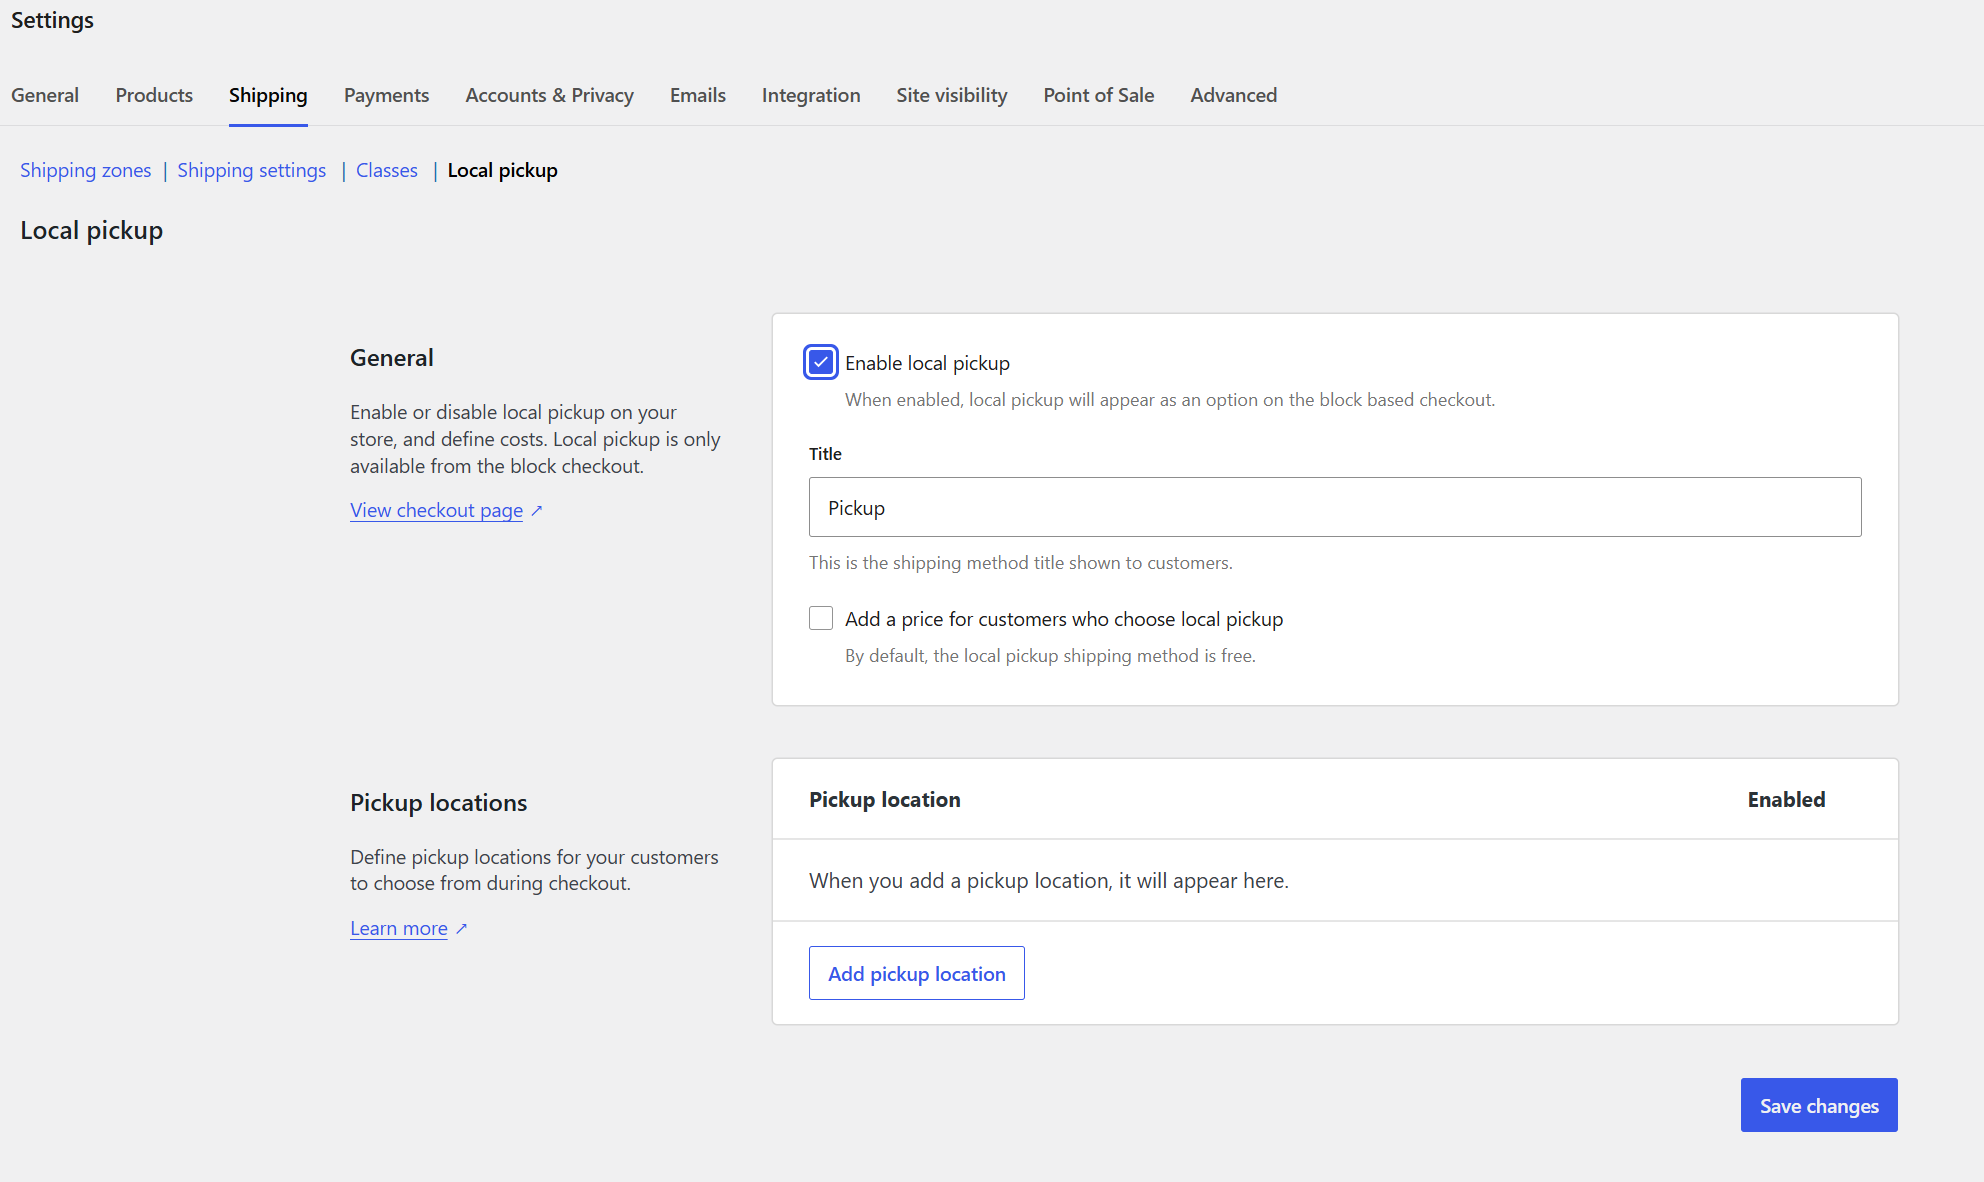Click the Pickup location column header
1984x1182 pixels.
885,799
